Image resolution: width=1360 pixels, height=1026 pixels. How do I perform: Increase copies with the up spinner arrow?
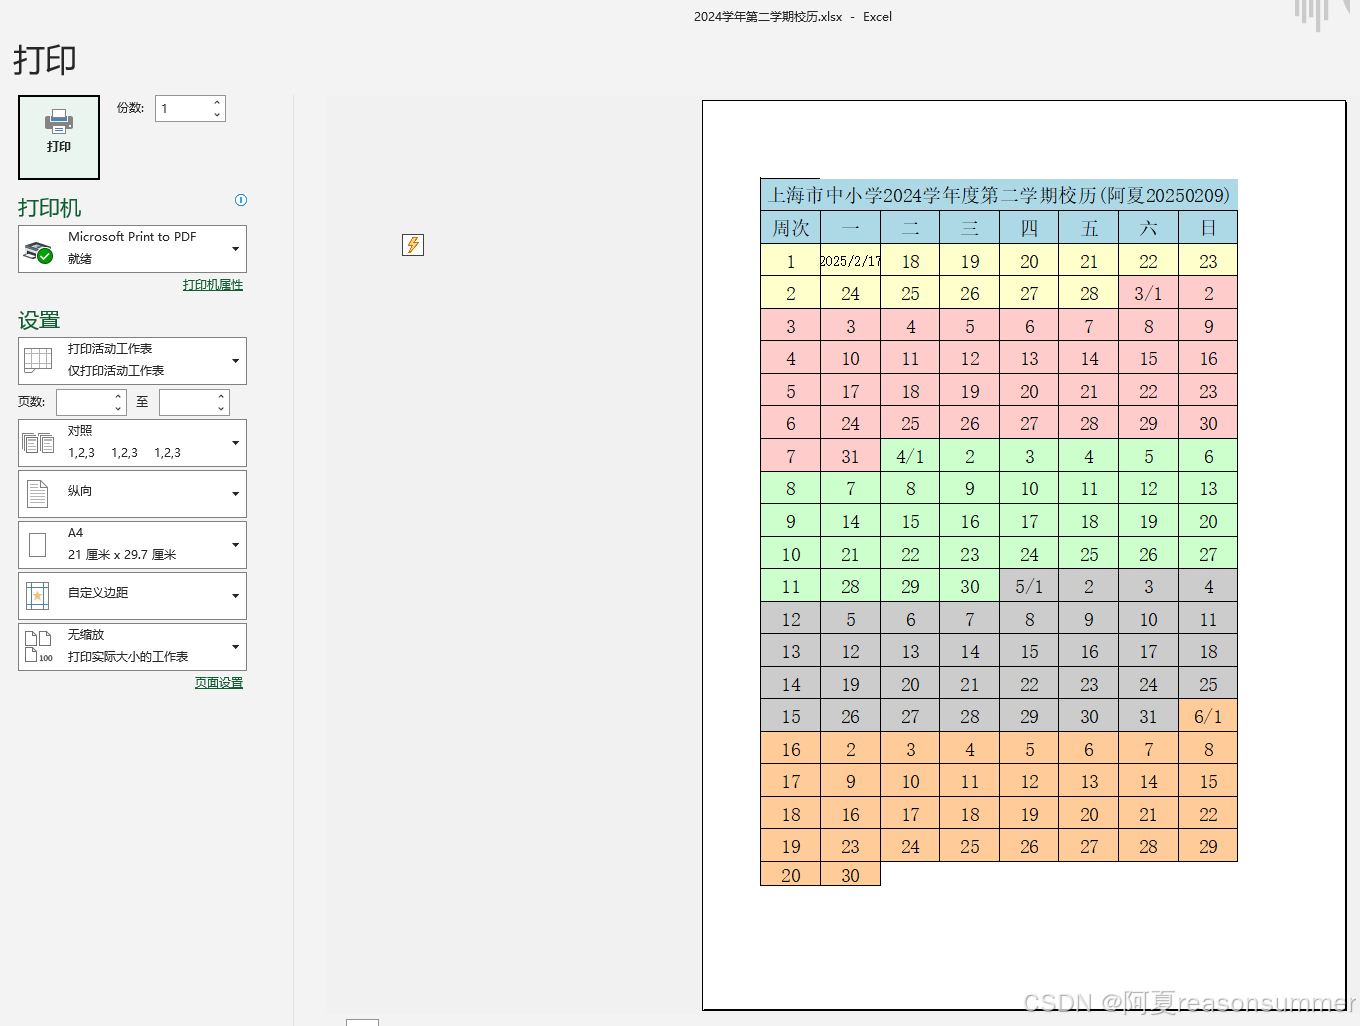tap(217, 102)
